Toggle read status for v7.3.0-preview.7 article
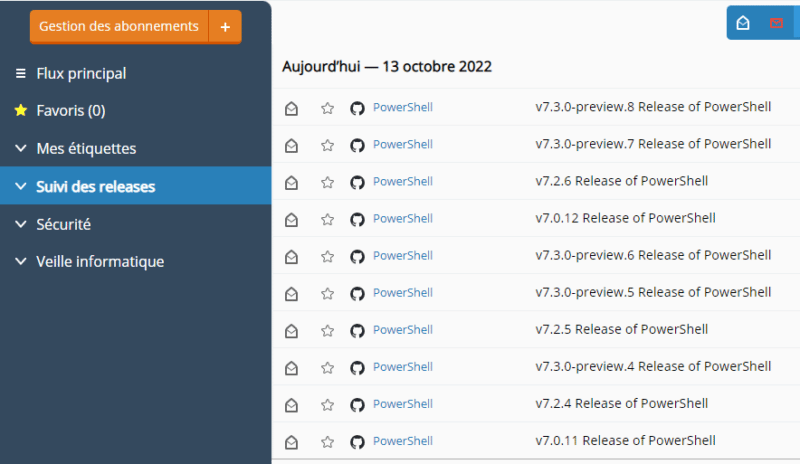Screen dimensions: 800x464 coord(291,145)
